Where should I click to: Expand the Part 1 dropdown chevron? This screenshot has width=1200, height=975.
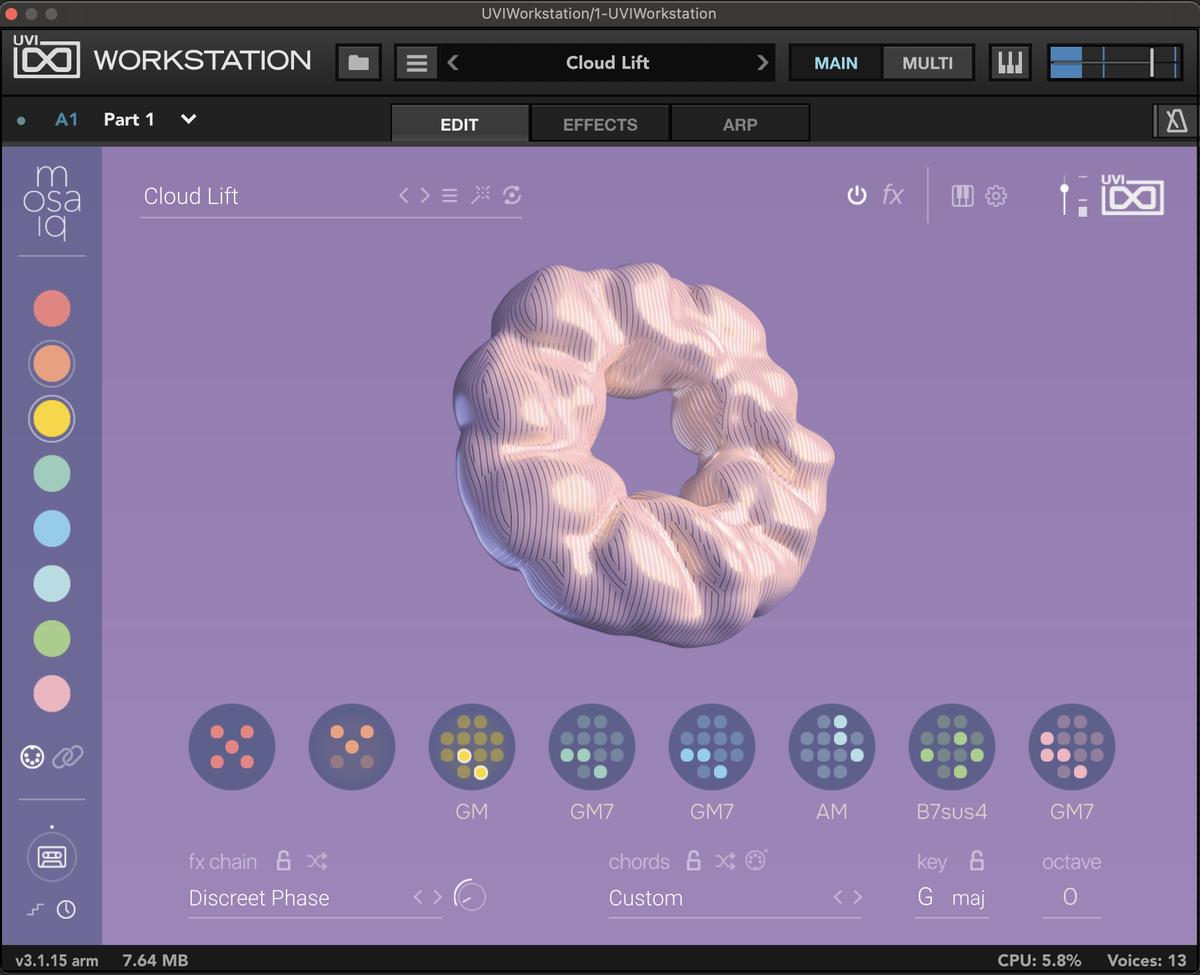[x=188, y=119]
